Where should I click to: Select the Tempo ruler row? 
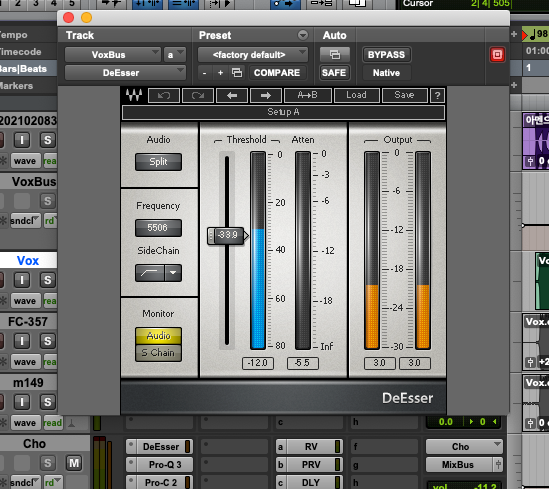tap(28, 35)
